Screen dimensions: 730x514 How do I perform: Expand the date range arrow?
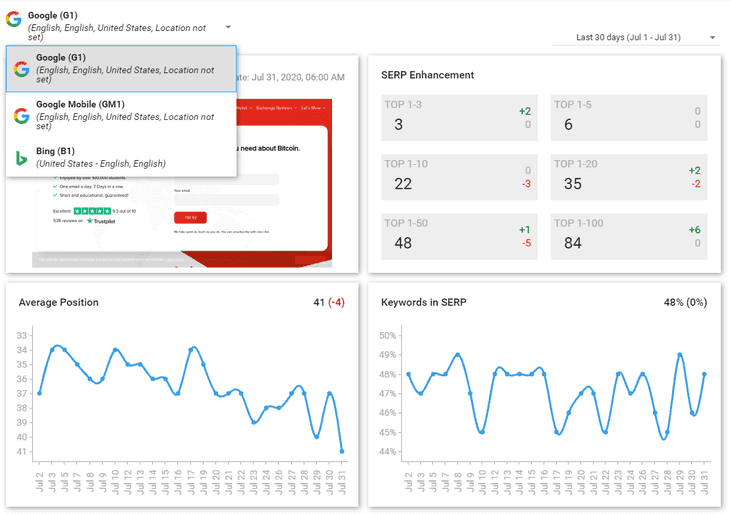(x=712, y=37)
